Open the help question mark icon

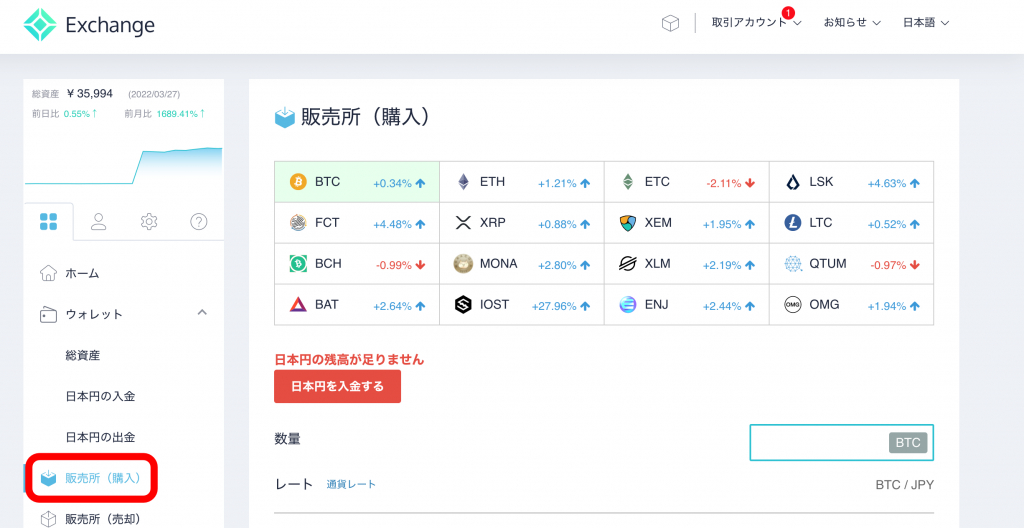click(x=199, y=222)
